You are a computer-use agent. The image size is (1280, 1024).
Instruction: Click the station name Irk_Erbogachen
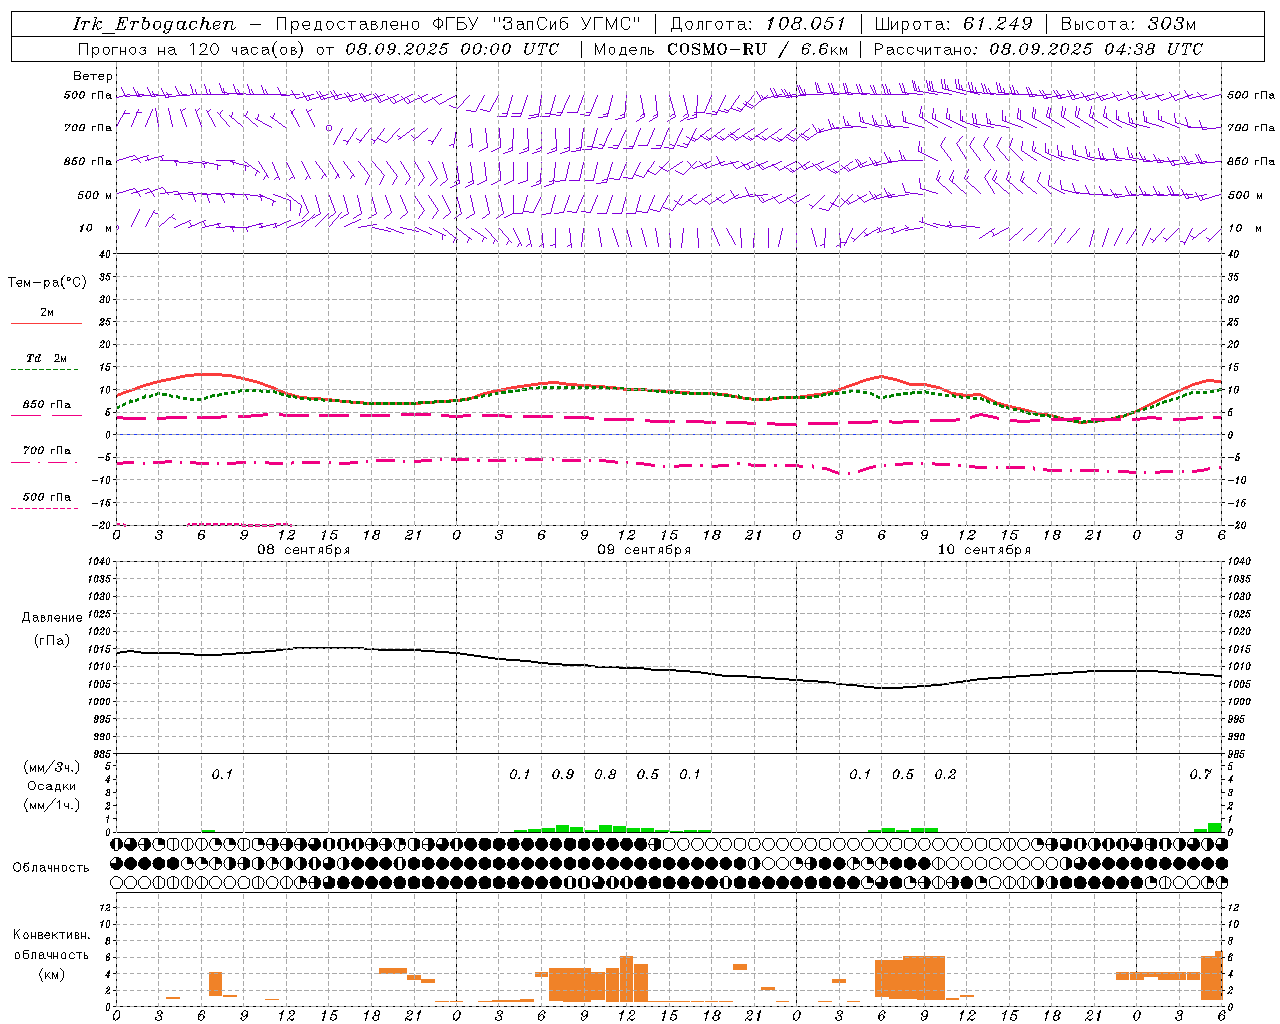point(154,24)
